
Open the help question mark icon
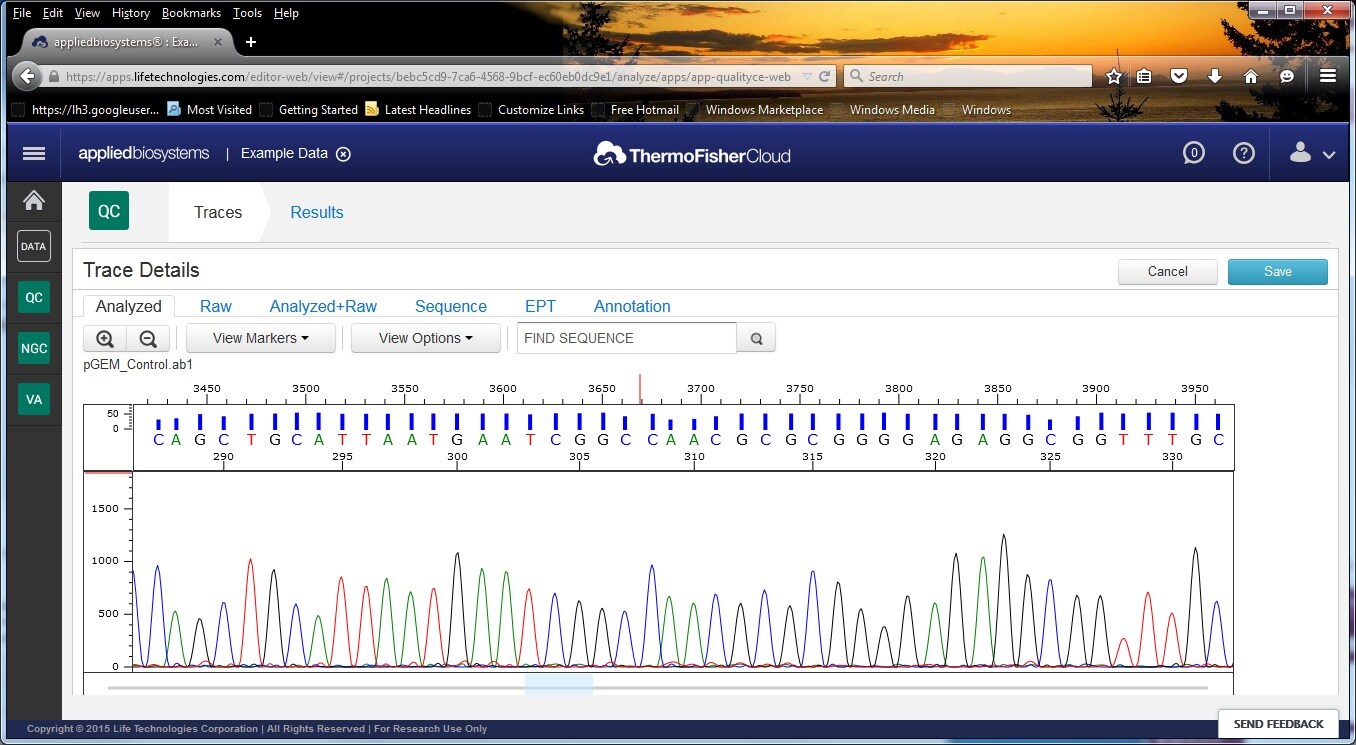pyautogui.click(x=1243, y=153)
